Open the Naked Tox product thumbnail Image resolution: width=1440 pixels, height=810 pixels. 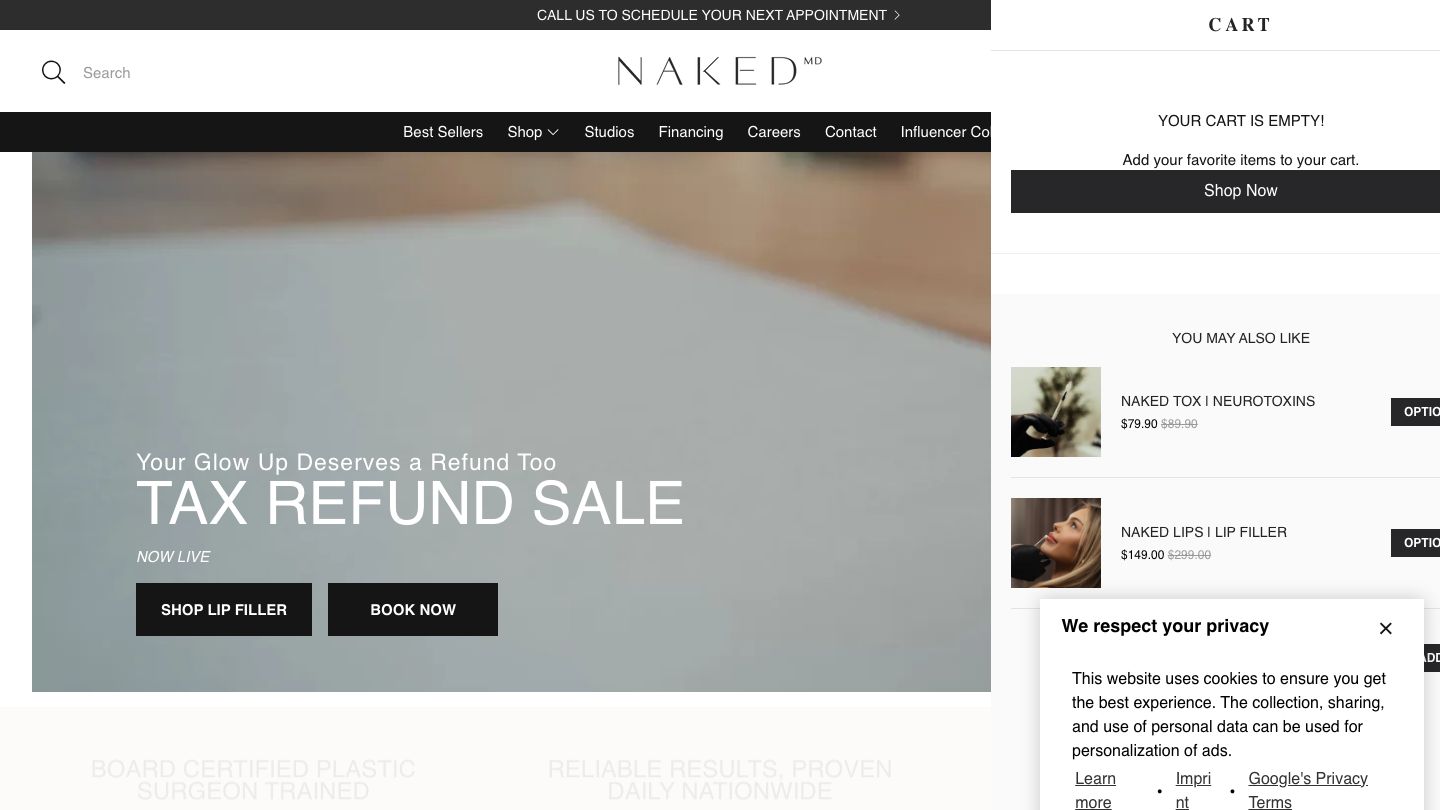point(1056,412)
